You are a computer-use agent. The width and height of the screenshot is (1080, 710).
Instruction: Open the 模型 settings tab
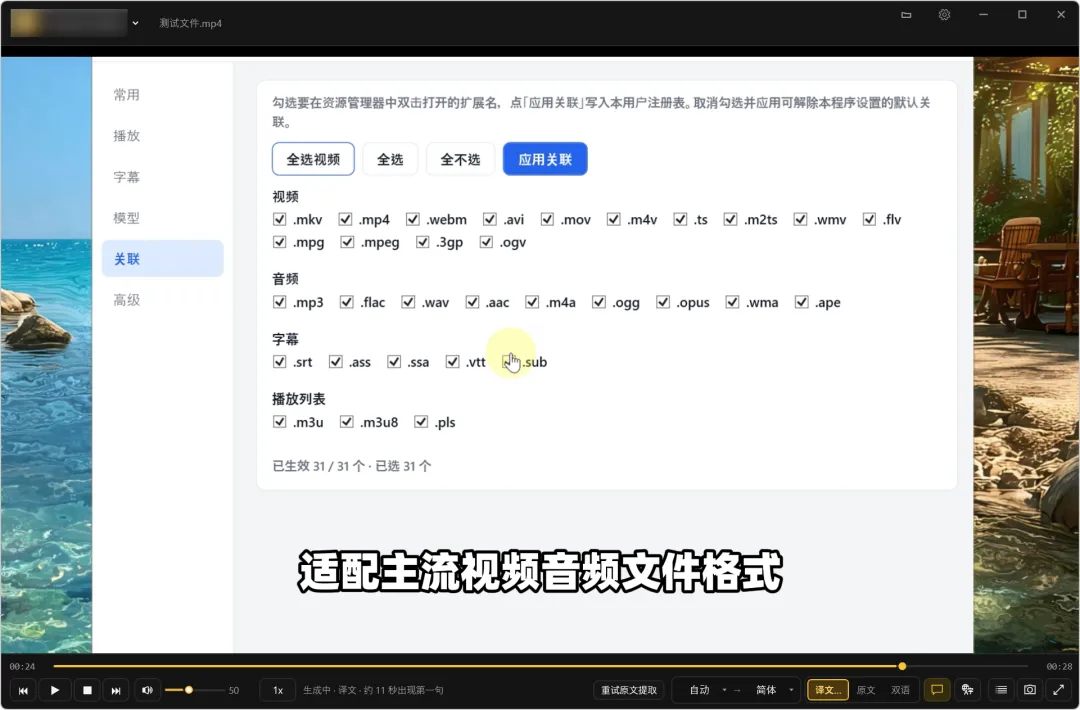163,218
